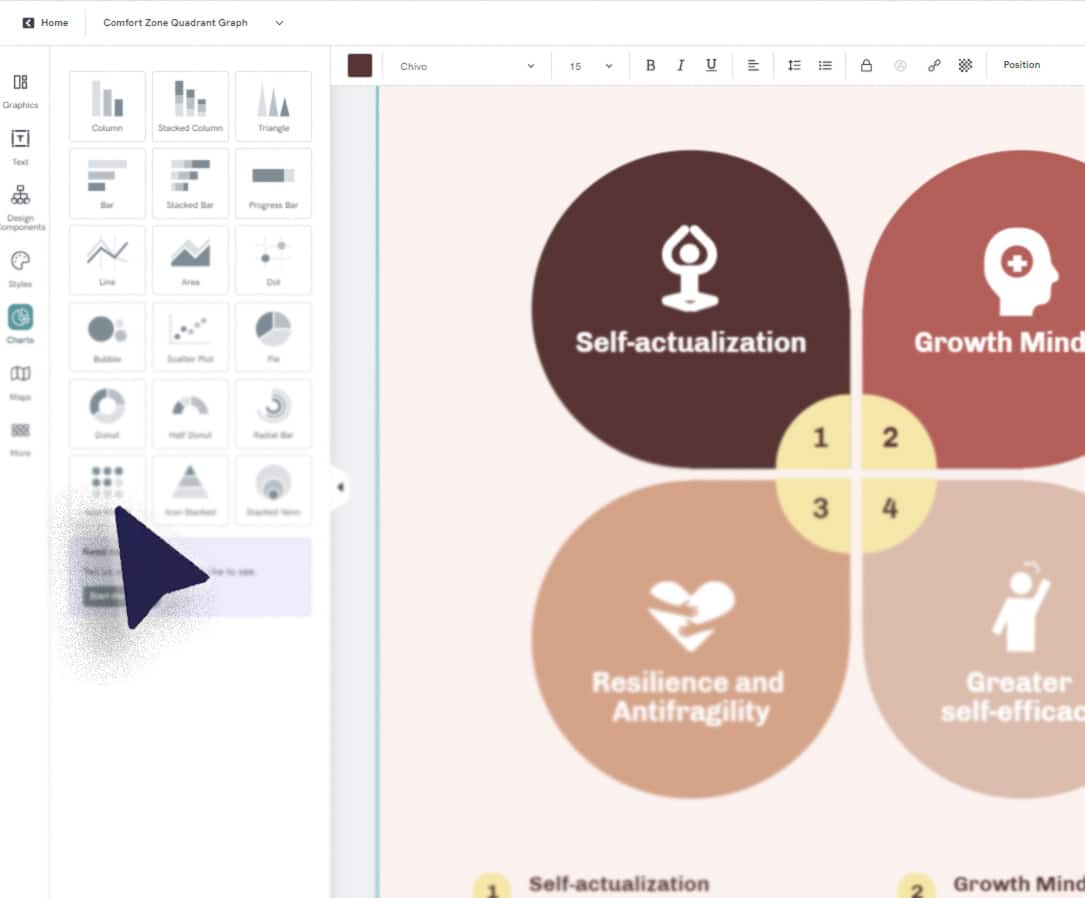Open the Chivo font dropdown
This screenshot has width=1085, height=898.
pyautogui.click(x=466, y=66)
